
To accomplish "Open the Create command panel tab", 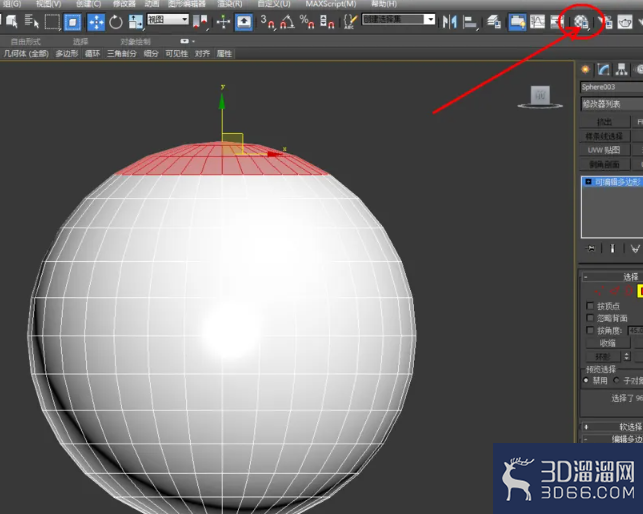I will pyautogui.click(x=585, y=69).
